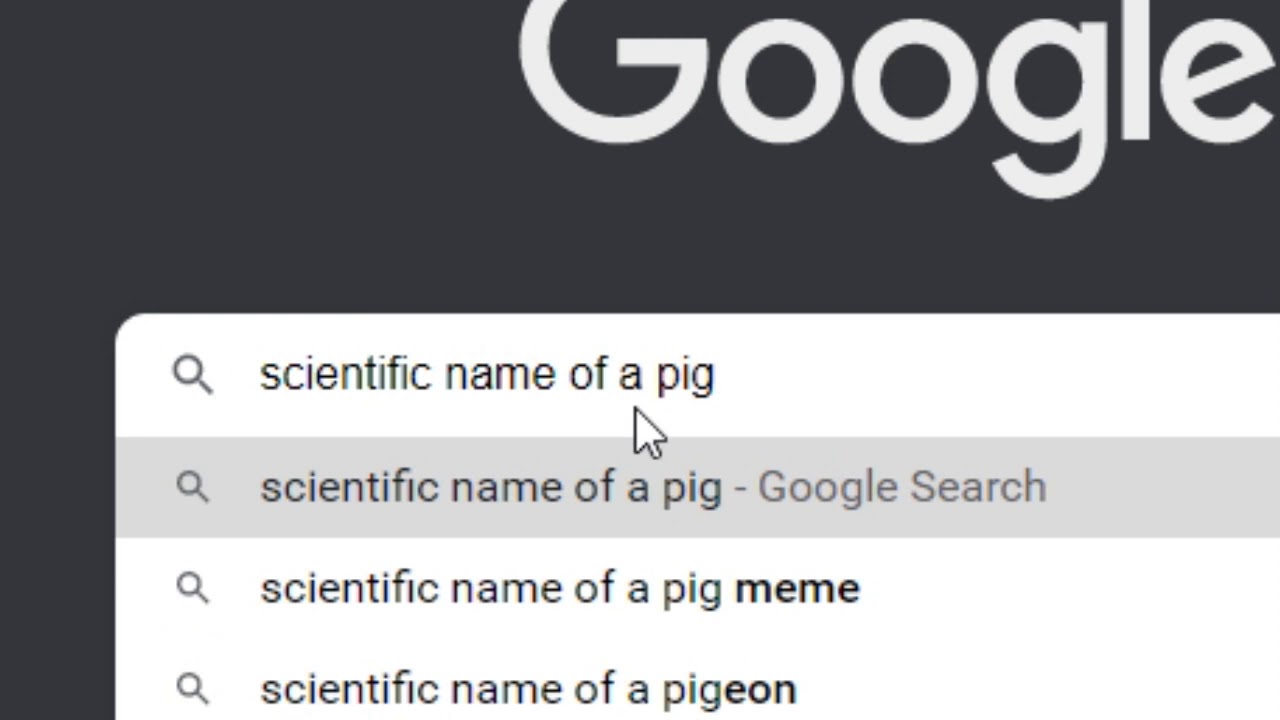Click the search icon beside the 'pigeon' suggestion

tap(193, 689)
